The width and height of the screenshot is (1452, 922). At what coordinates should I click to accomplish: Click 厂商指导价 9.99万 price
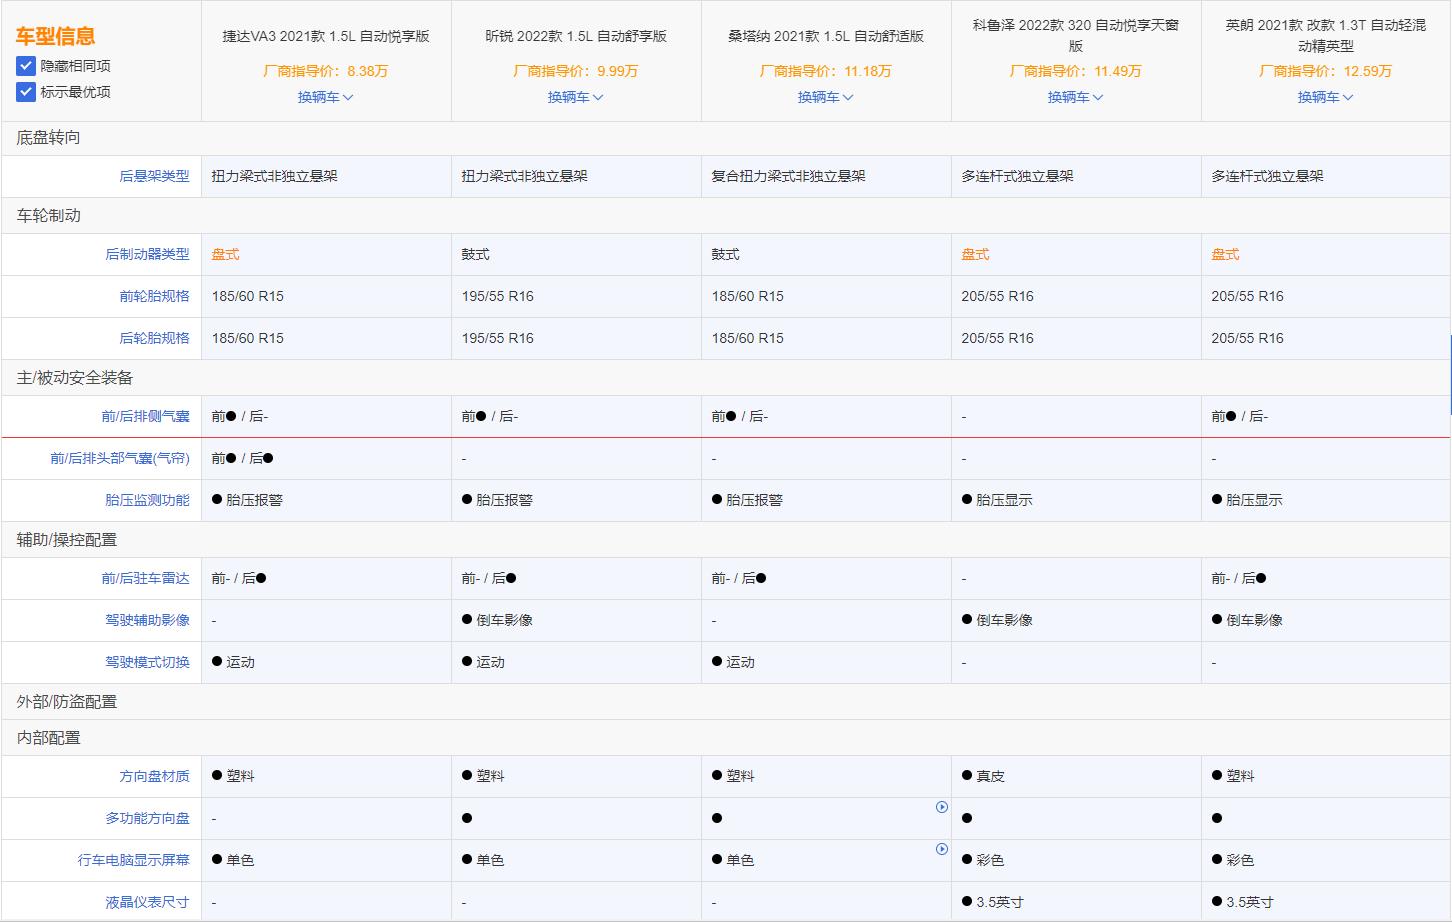point(576,71)
